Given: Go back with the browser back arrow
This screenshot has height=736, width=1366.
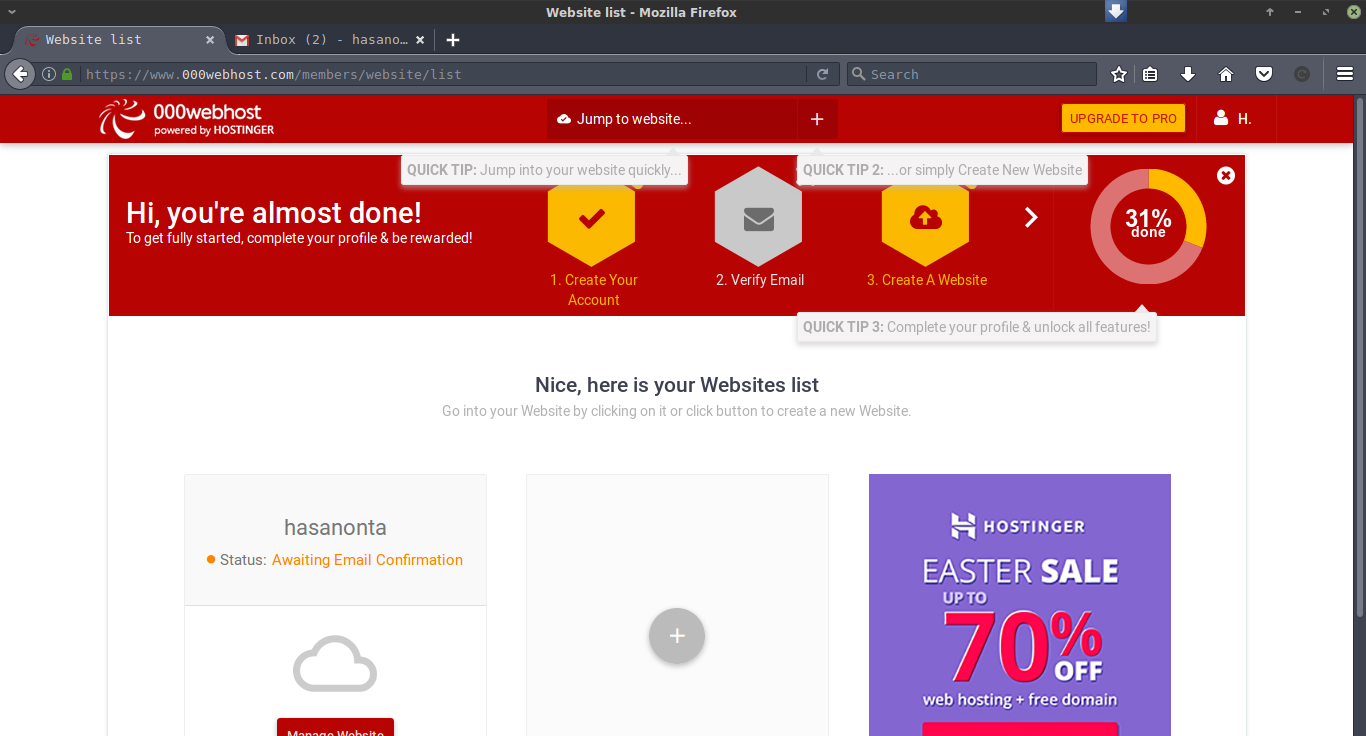Looking at the screenshot, I should (20, 74).
